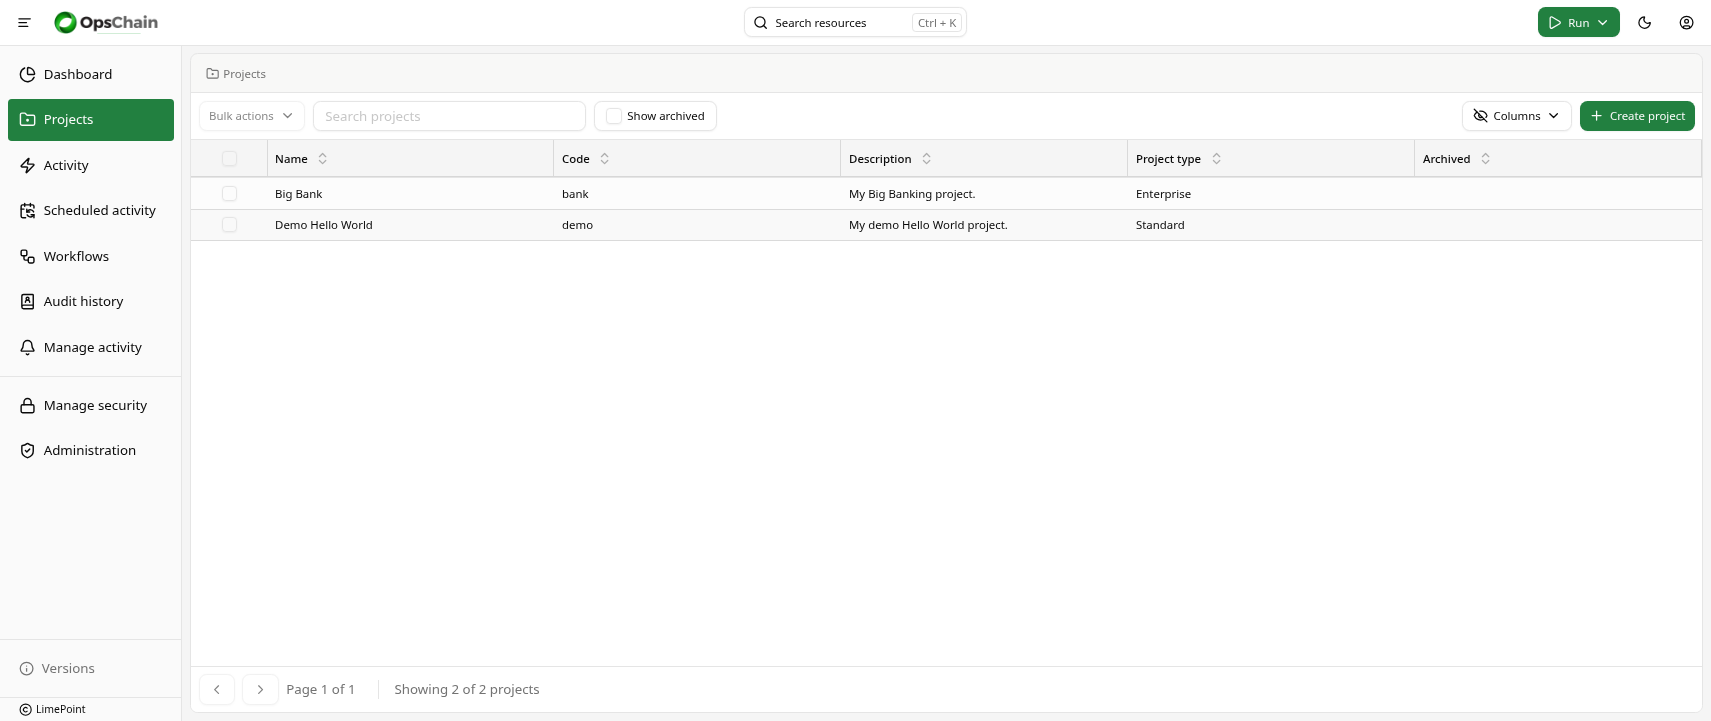Click the search magnifier icon
Image resolution: width=1711 pixels, height=721 pixels.
761,22
